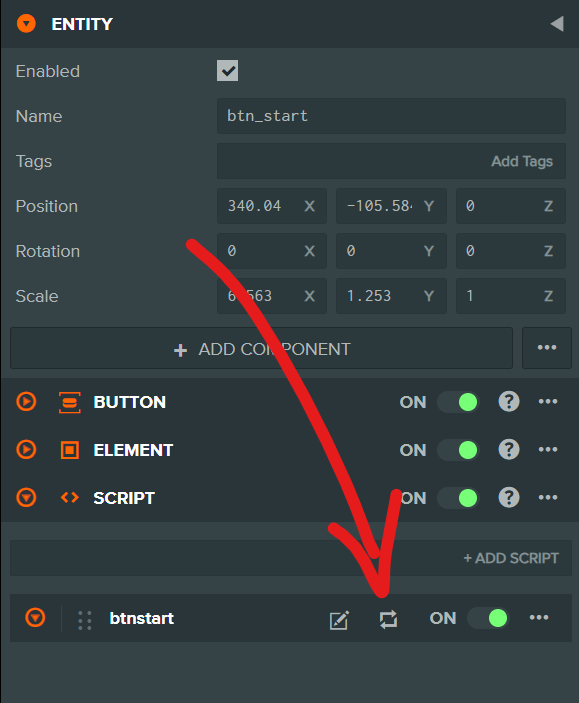Viewport: 579px width, 703px height.
Task: Toggle the Element component off
Action: click(458, 450)
